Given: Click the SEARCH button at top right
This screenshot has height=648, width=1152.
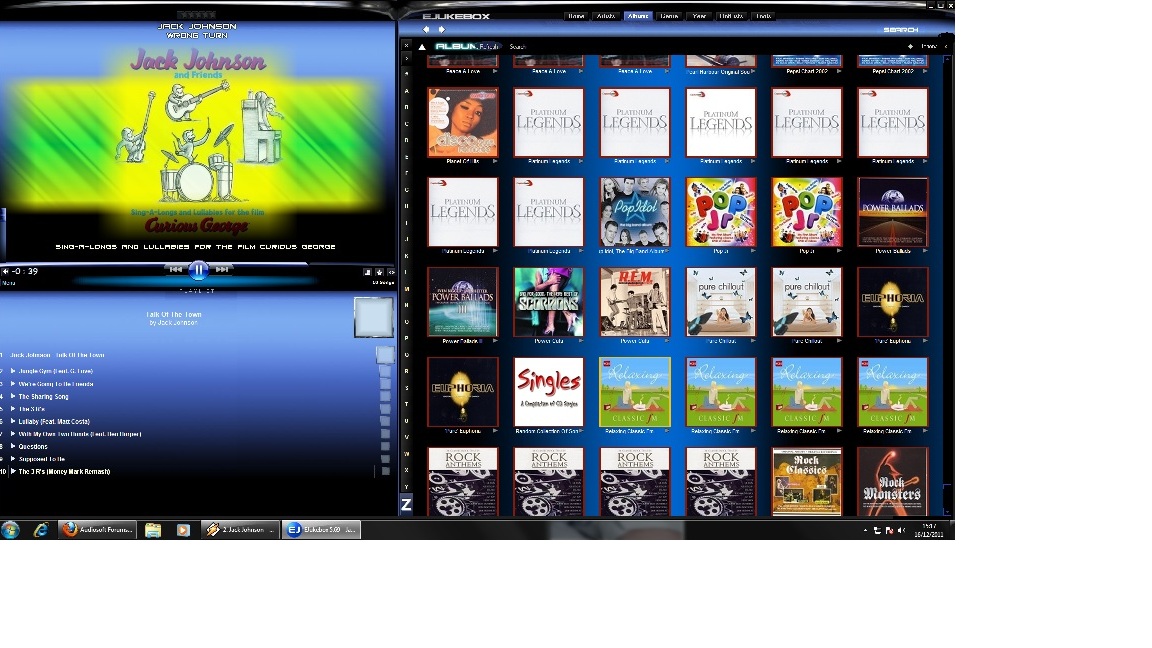Looking at the screenshot, I should [901, 29].
